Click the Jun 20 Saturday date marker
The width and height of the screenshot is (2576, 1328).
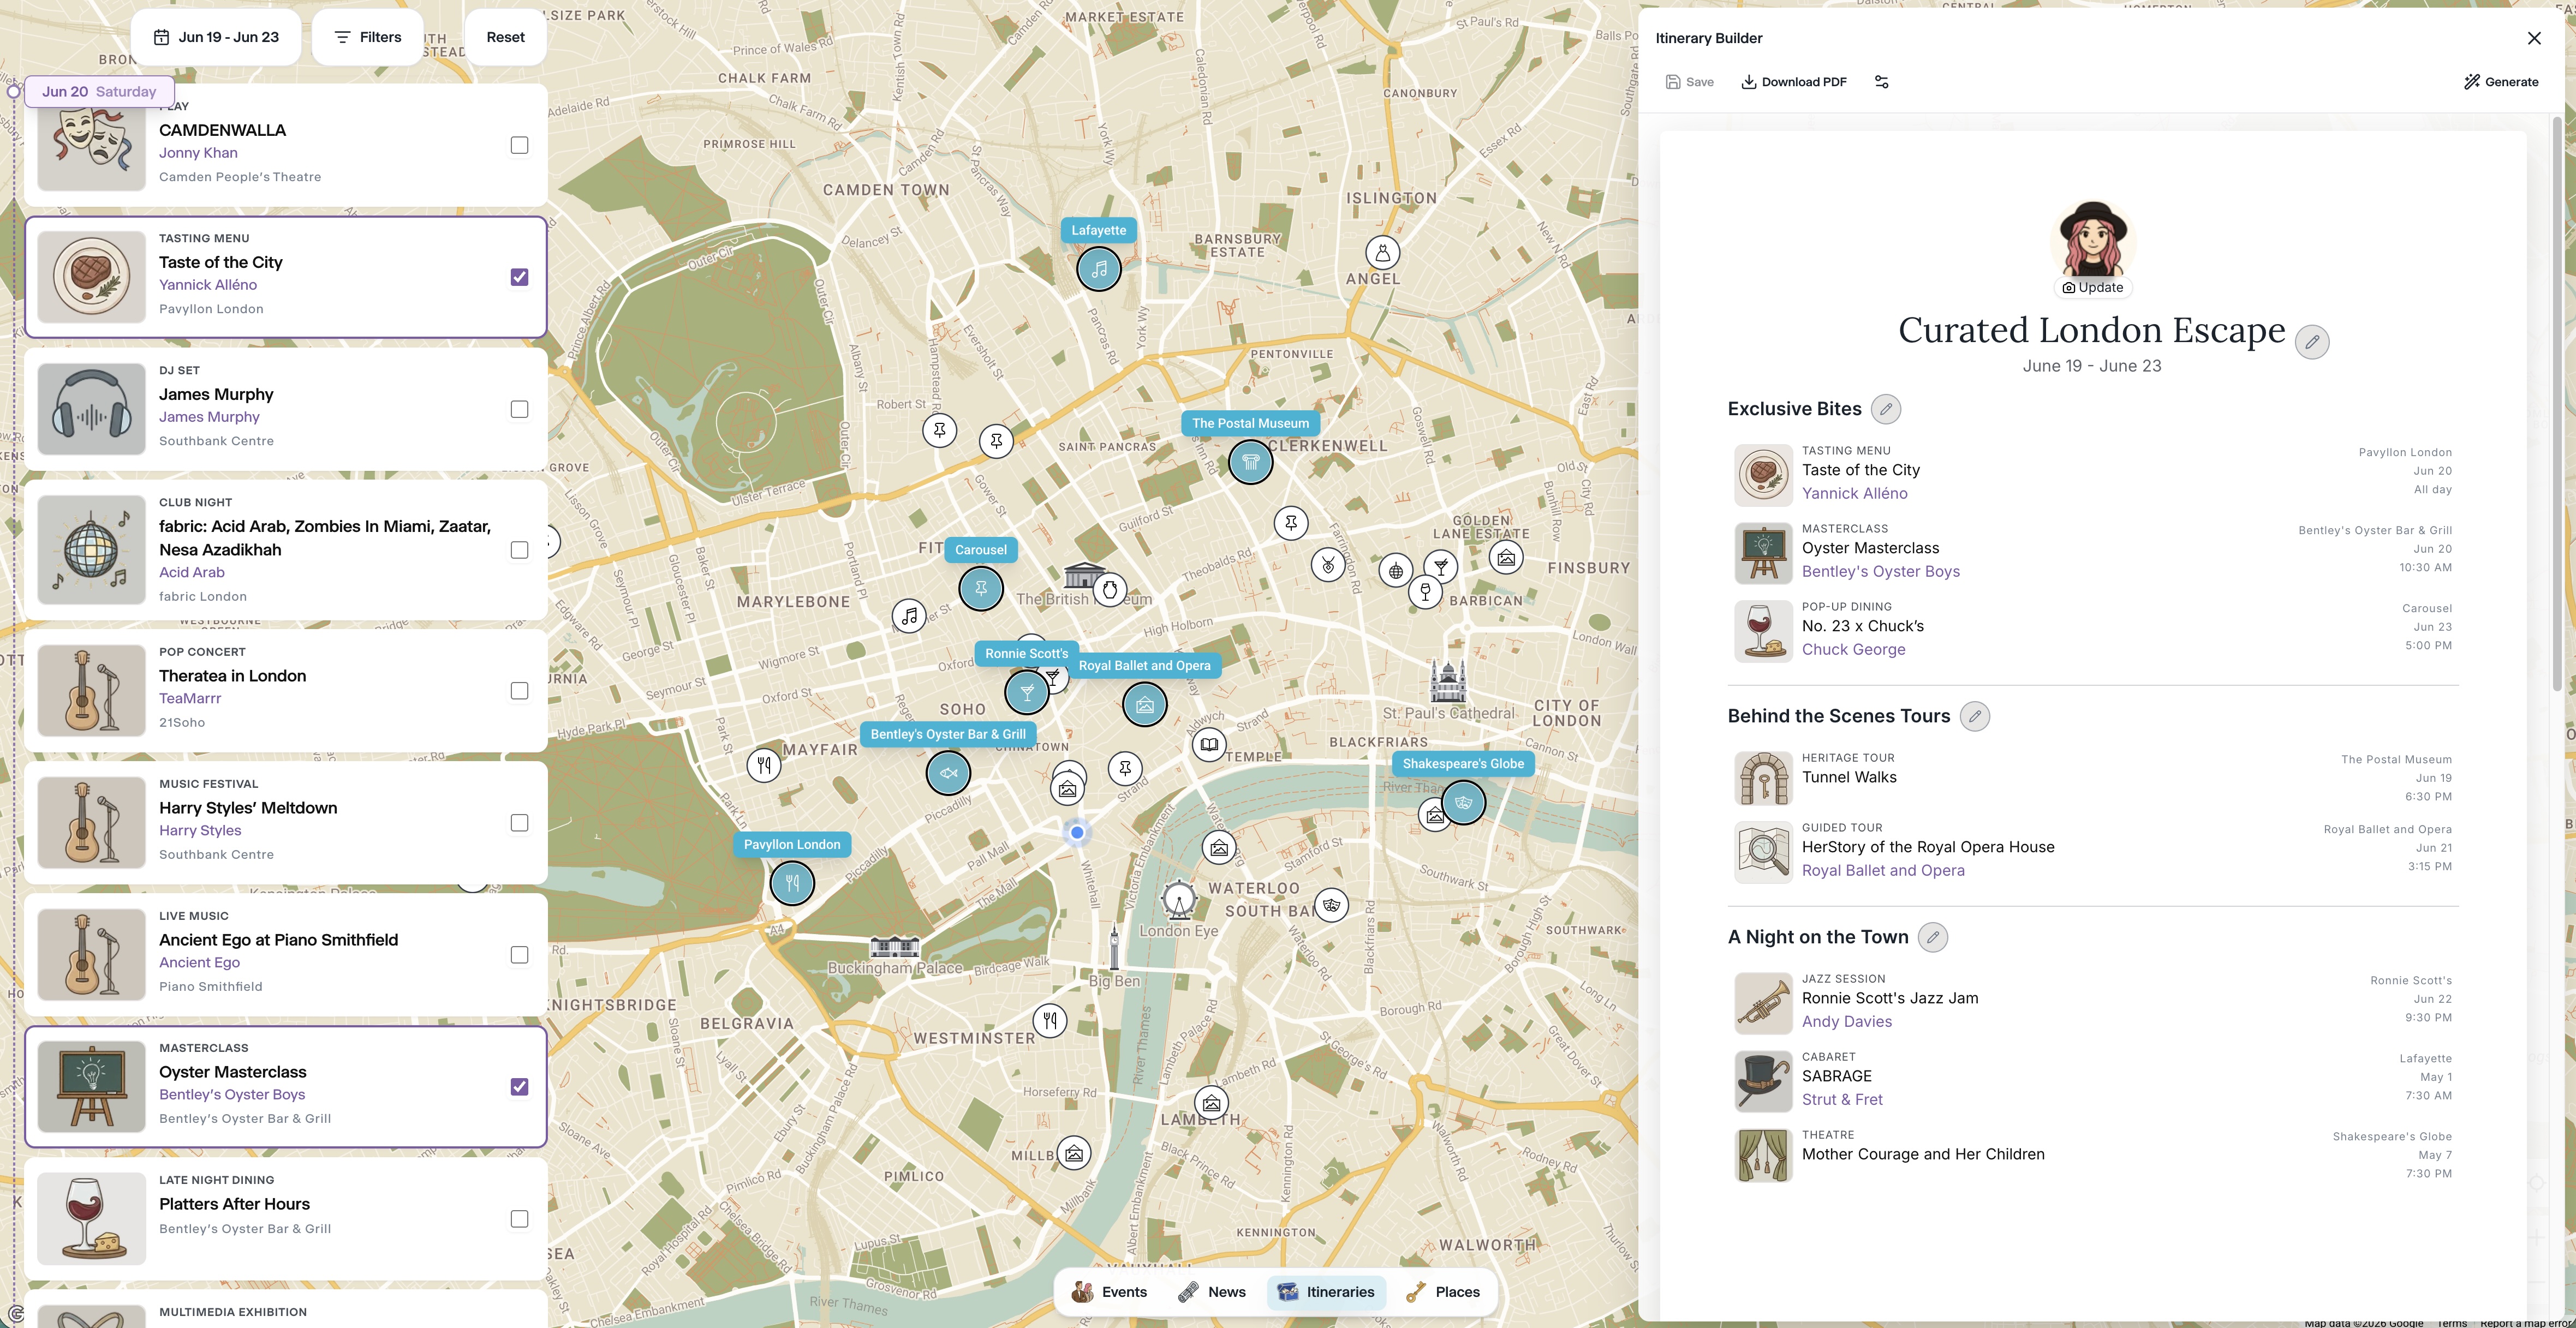pyautogui.click(x=98, y=91)
